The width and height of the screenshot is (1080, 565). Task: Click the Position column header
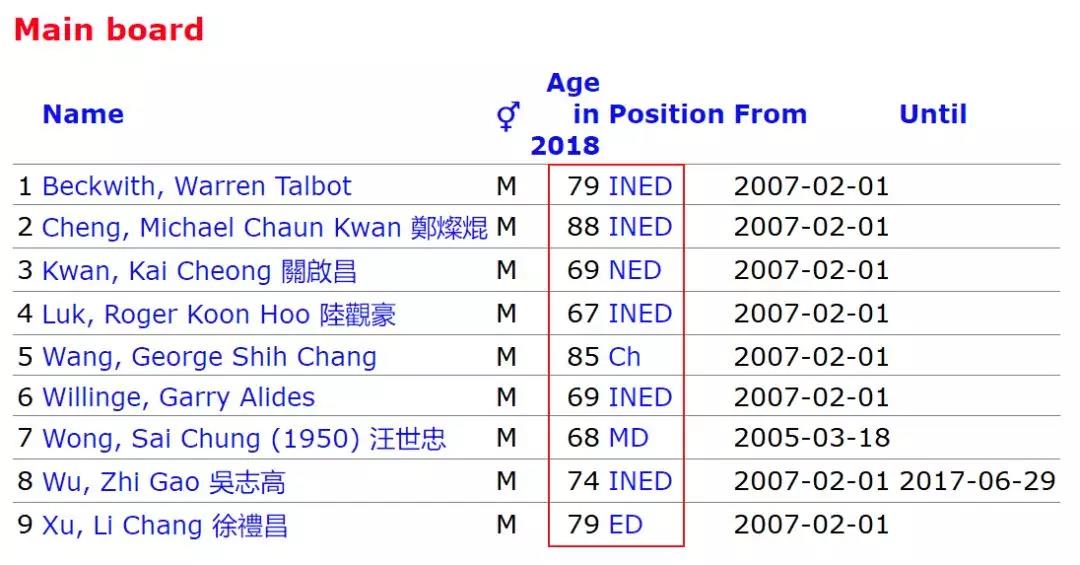pyautogui.click(x=666, y=115)
